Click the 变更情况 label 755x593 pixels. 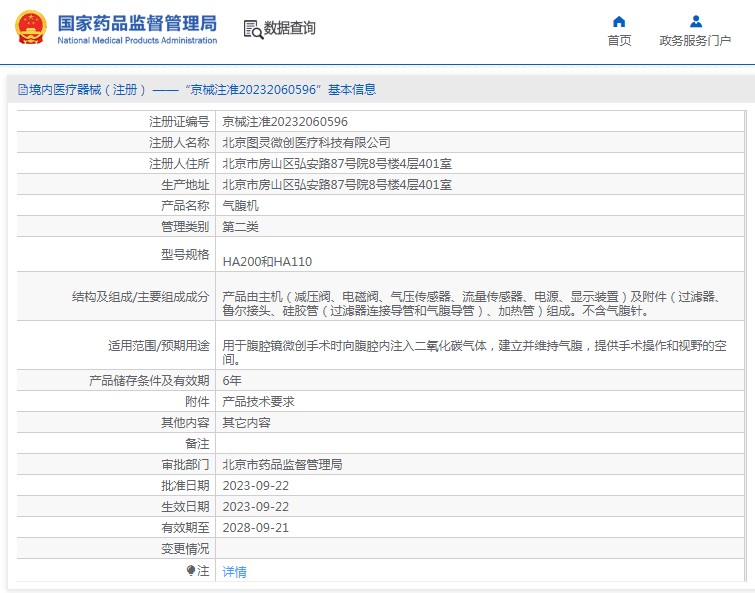click(x=185, y=549)
